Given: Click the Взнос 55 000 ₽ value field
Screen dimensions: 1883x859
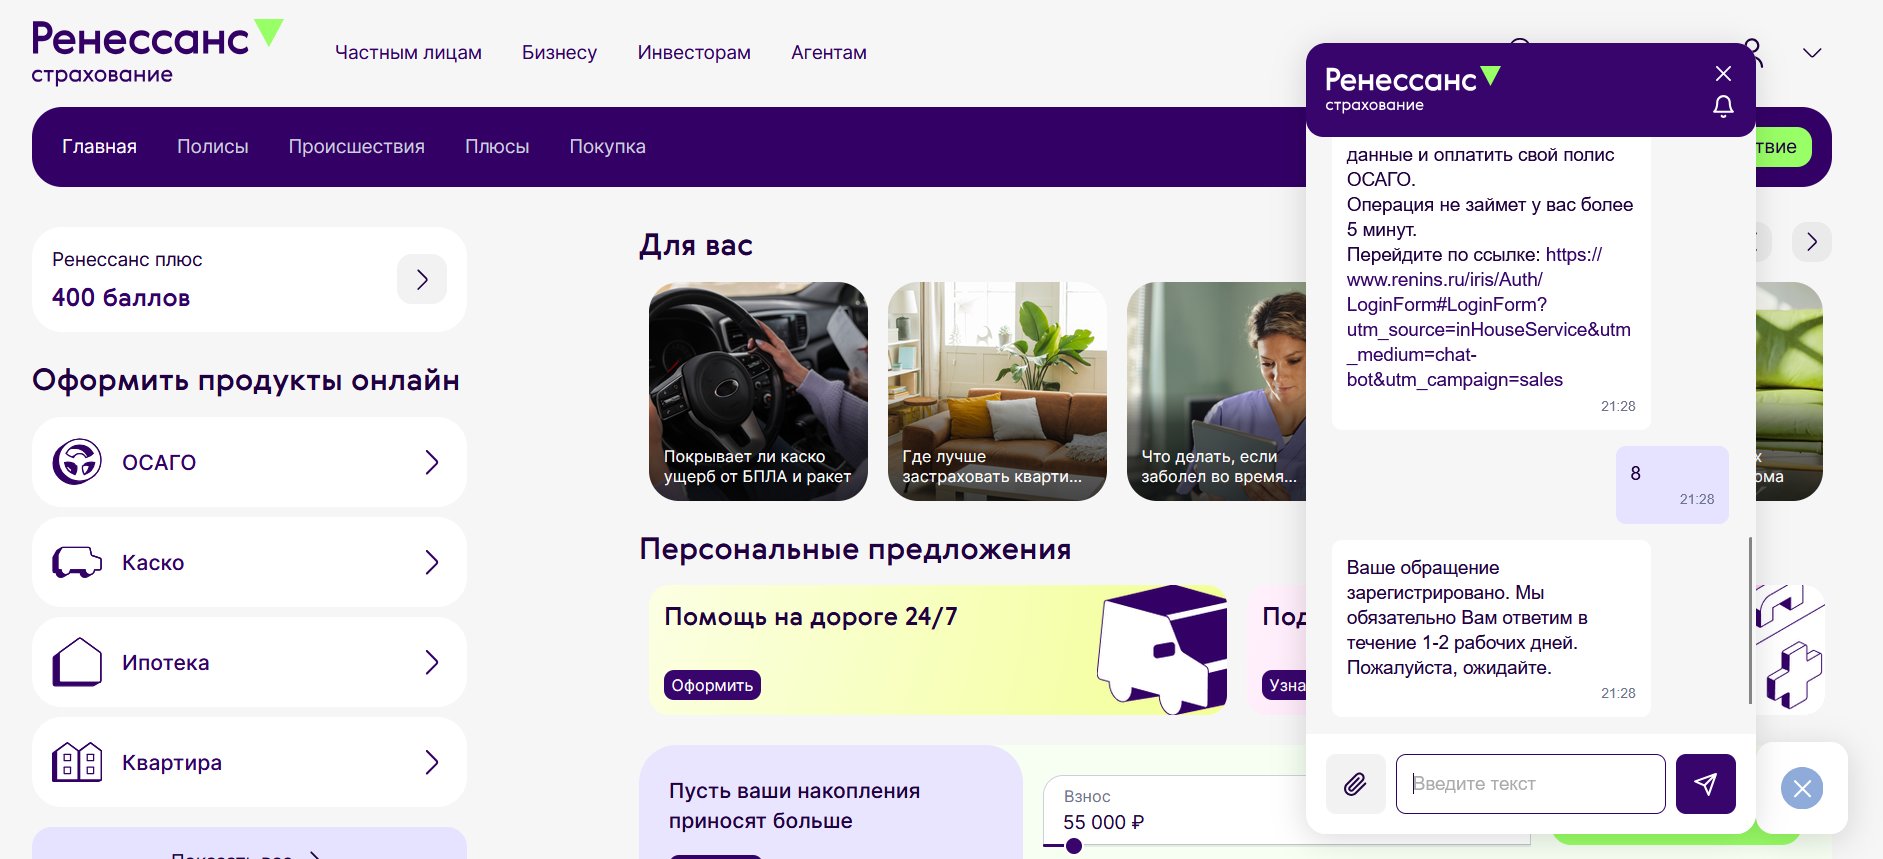Looking at the screenshot, I should (1174, 810).
